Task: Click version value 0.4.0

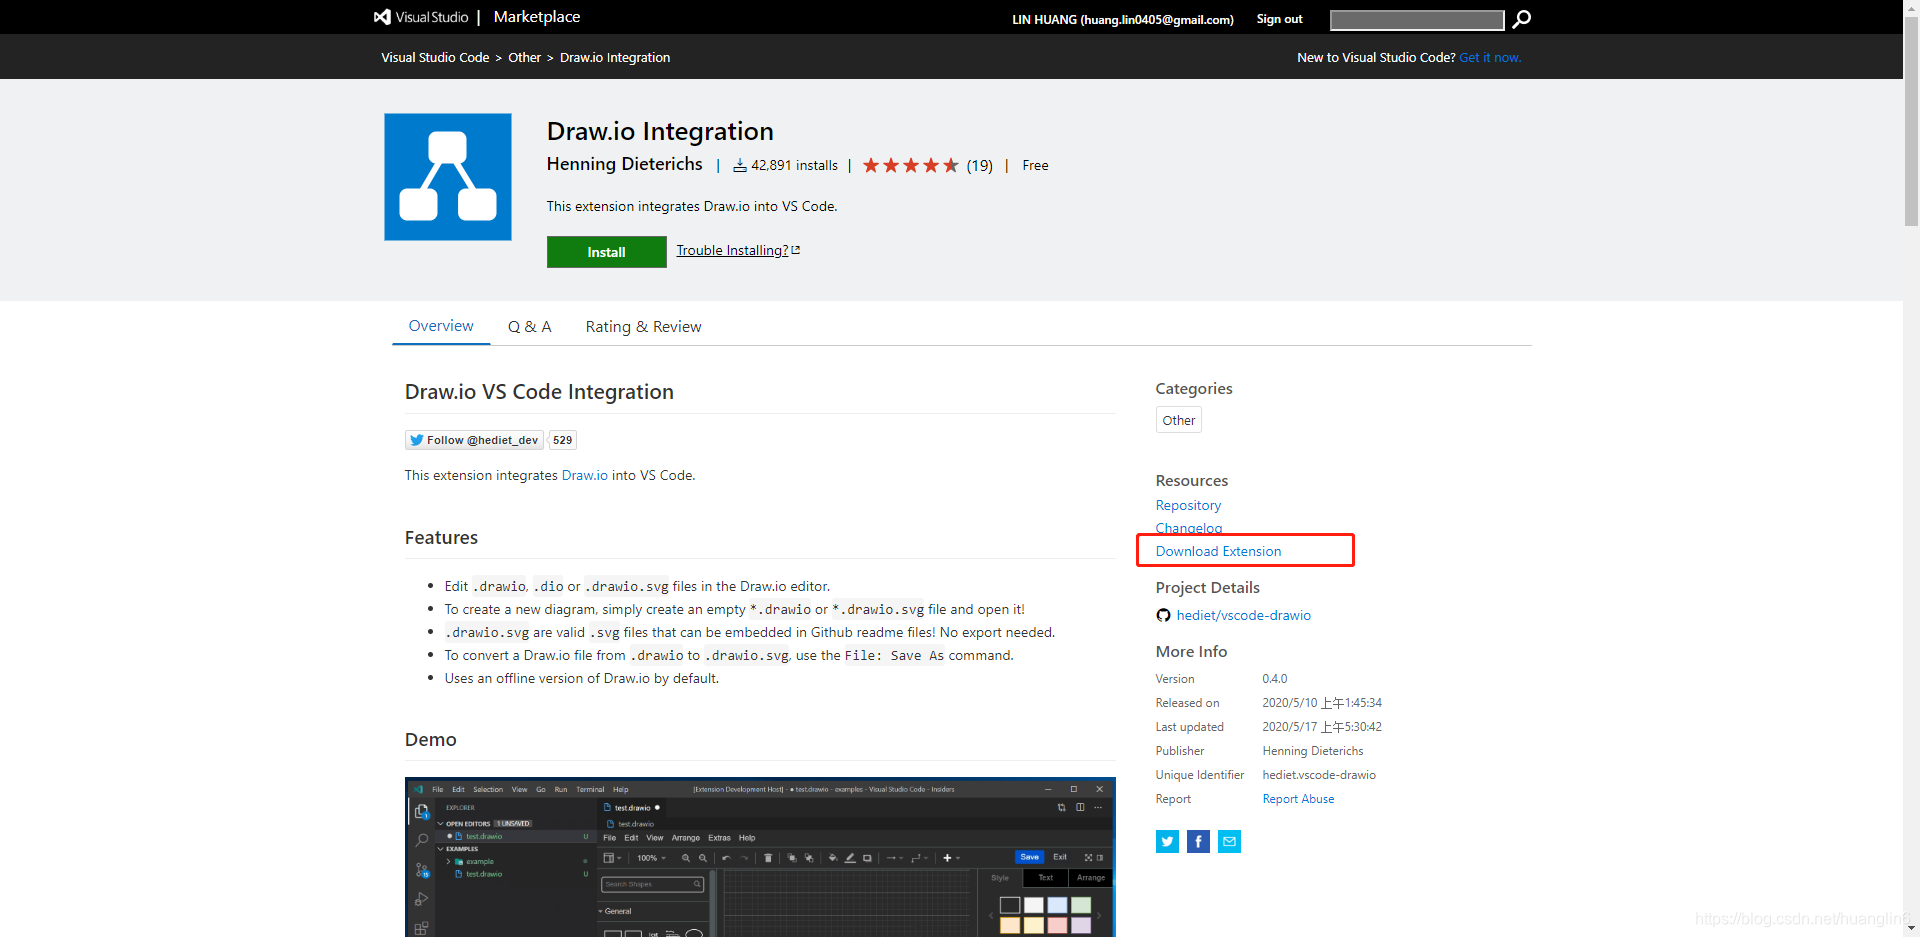Action: (1274, 679)
